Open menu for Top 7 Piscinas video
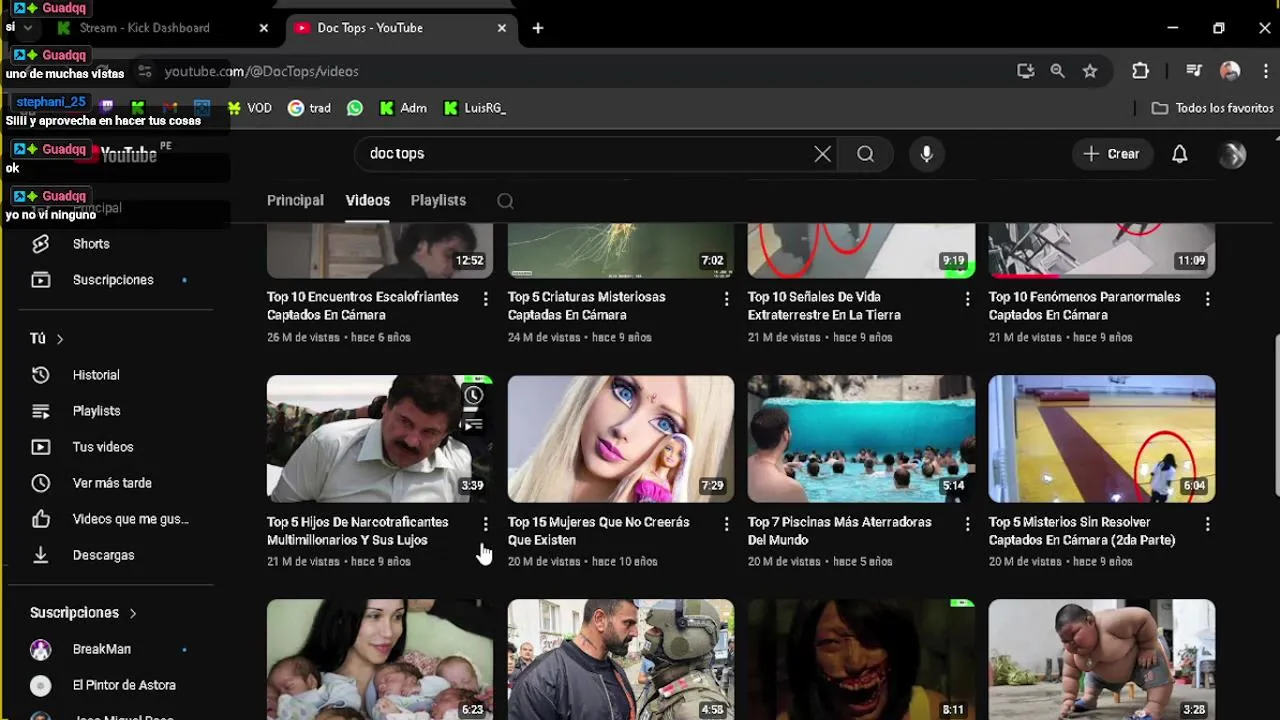Viewport: 1280px width, 720px height. click(967, 524)
